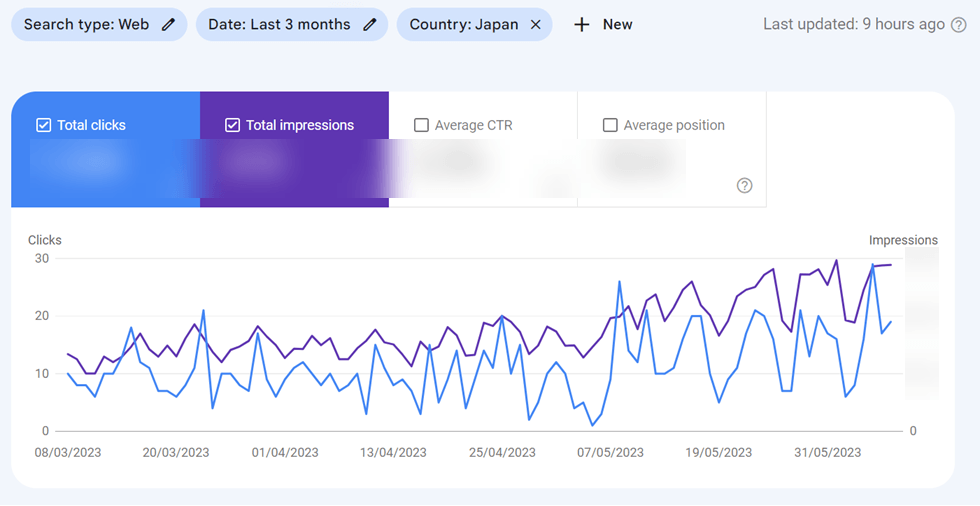Click the 25/04/2023 date label

502,452
